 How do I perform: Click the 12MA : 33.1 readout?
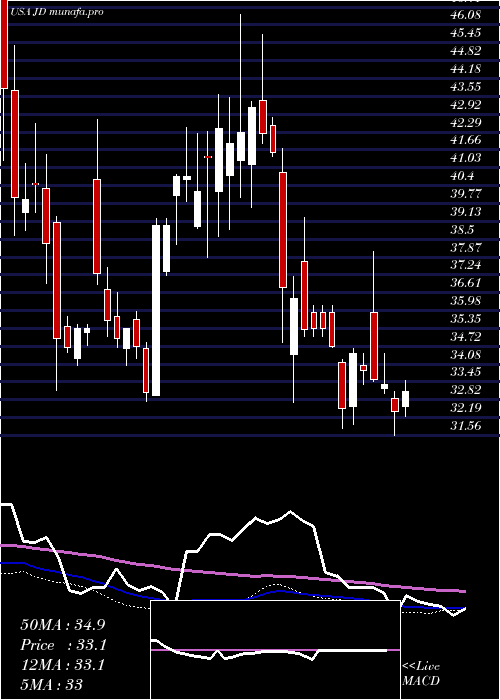point(62,665)
